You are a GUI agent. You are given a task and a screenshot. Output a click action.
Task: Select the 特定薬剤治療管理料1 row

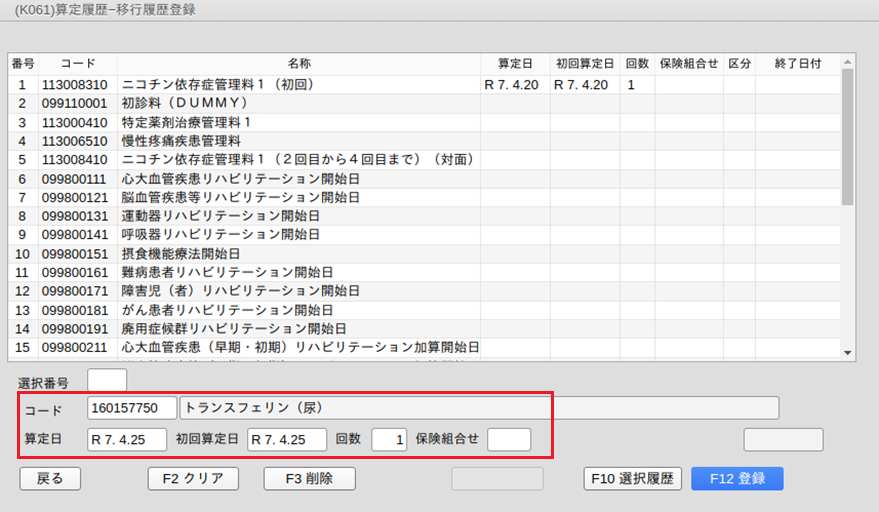pyautogui.click(x=298, y=122)
